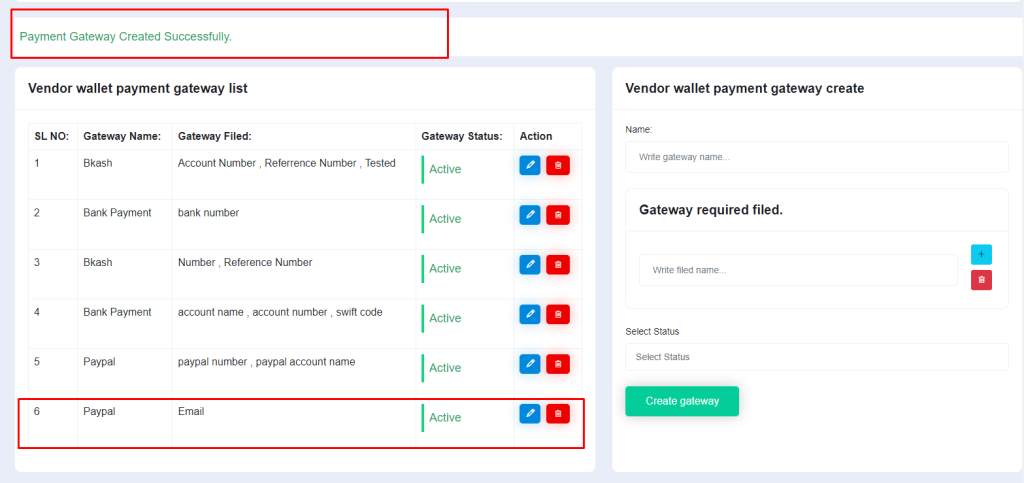Delete the row 5 Paypal gateway
Screen dimensions: 1024x483
pyautogui.click(x=558, y=364)
